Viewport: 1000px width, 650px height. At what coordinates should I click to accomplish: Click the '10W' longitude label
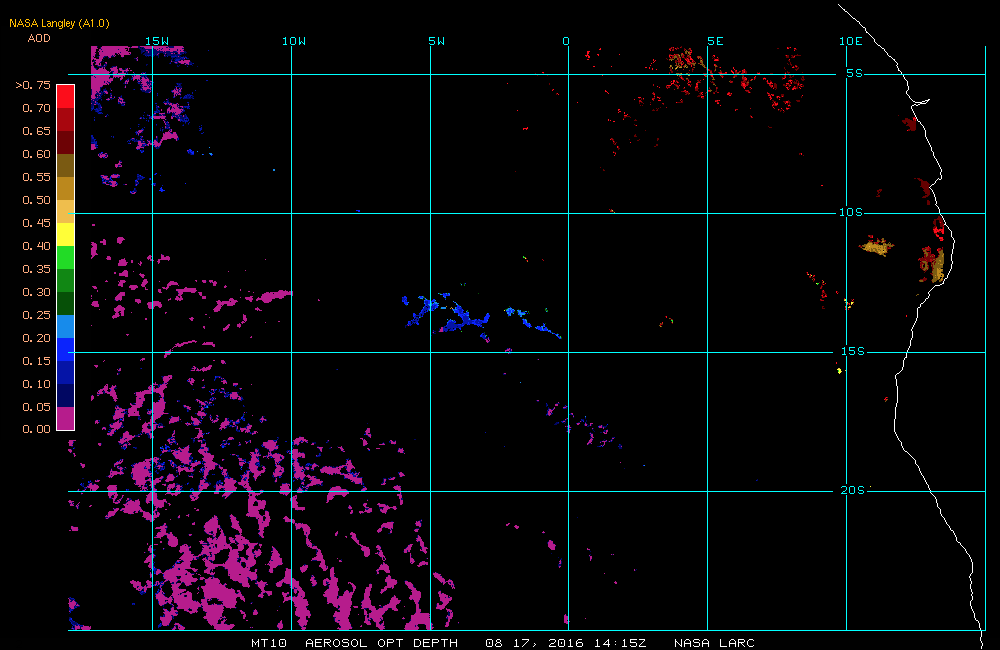tap(294, 41)
